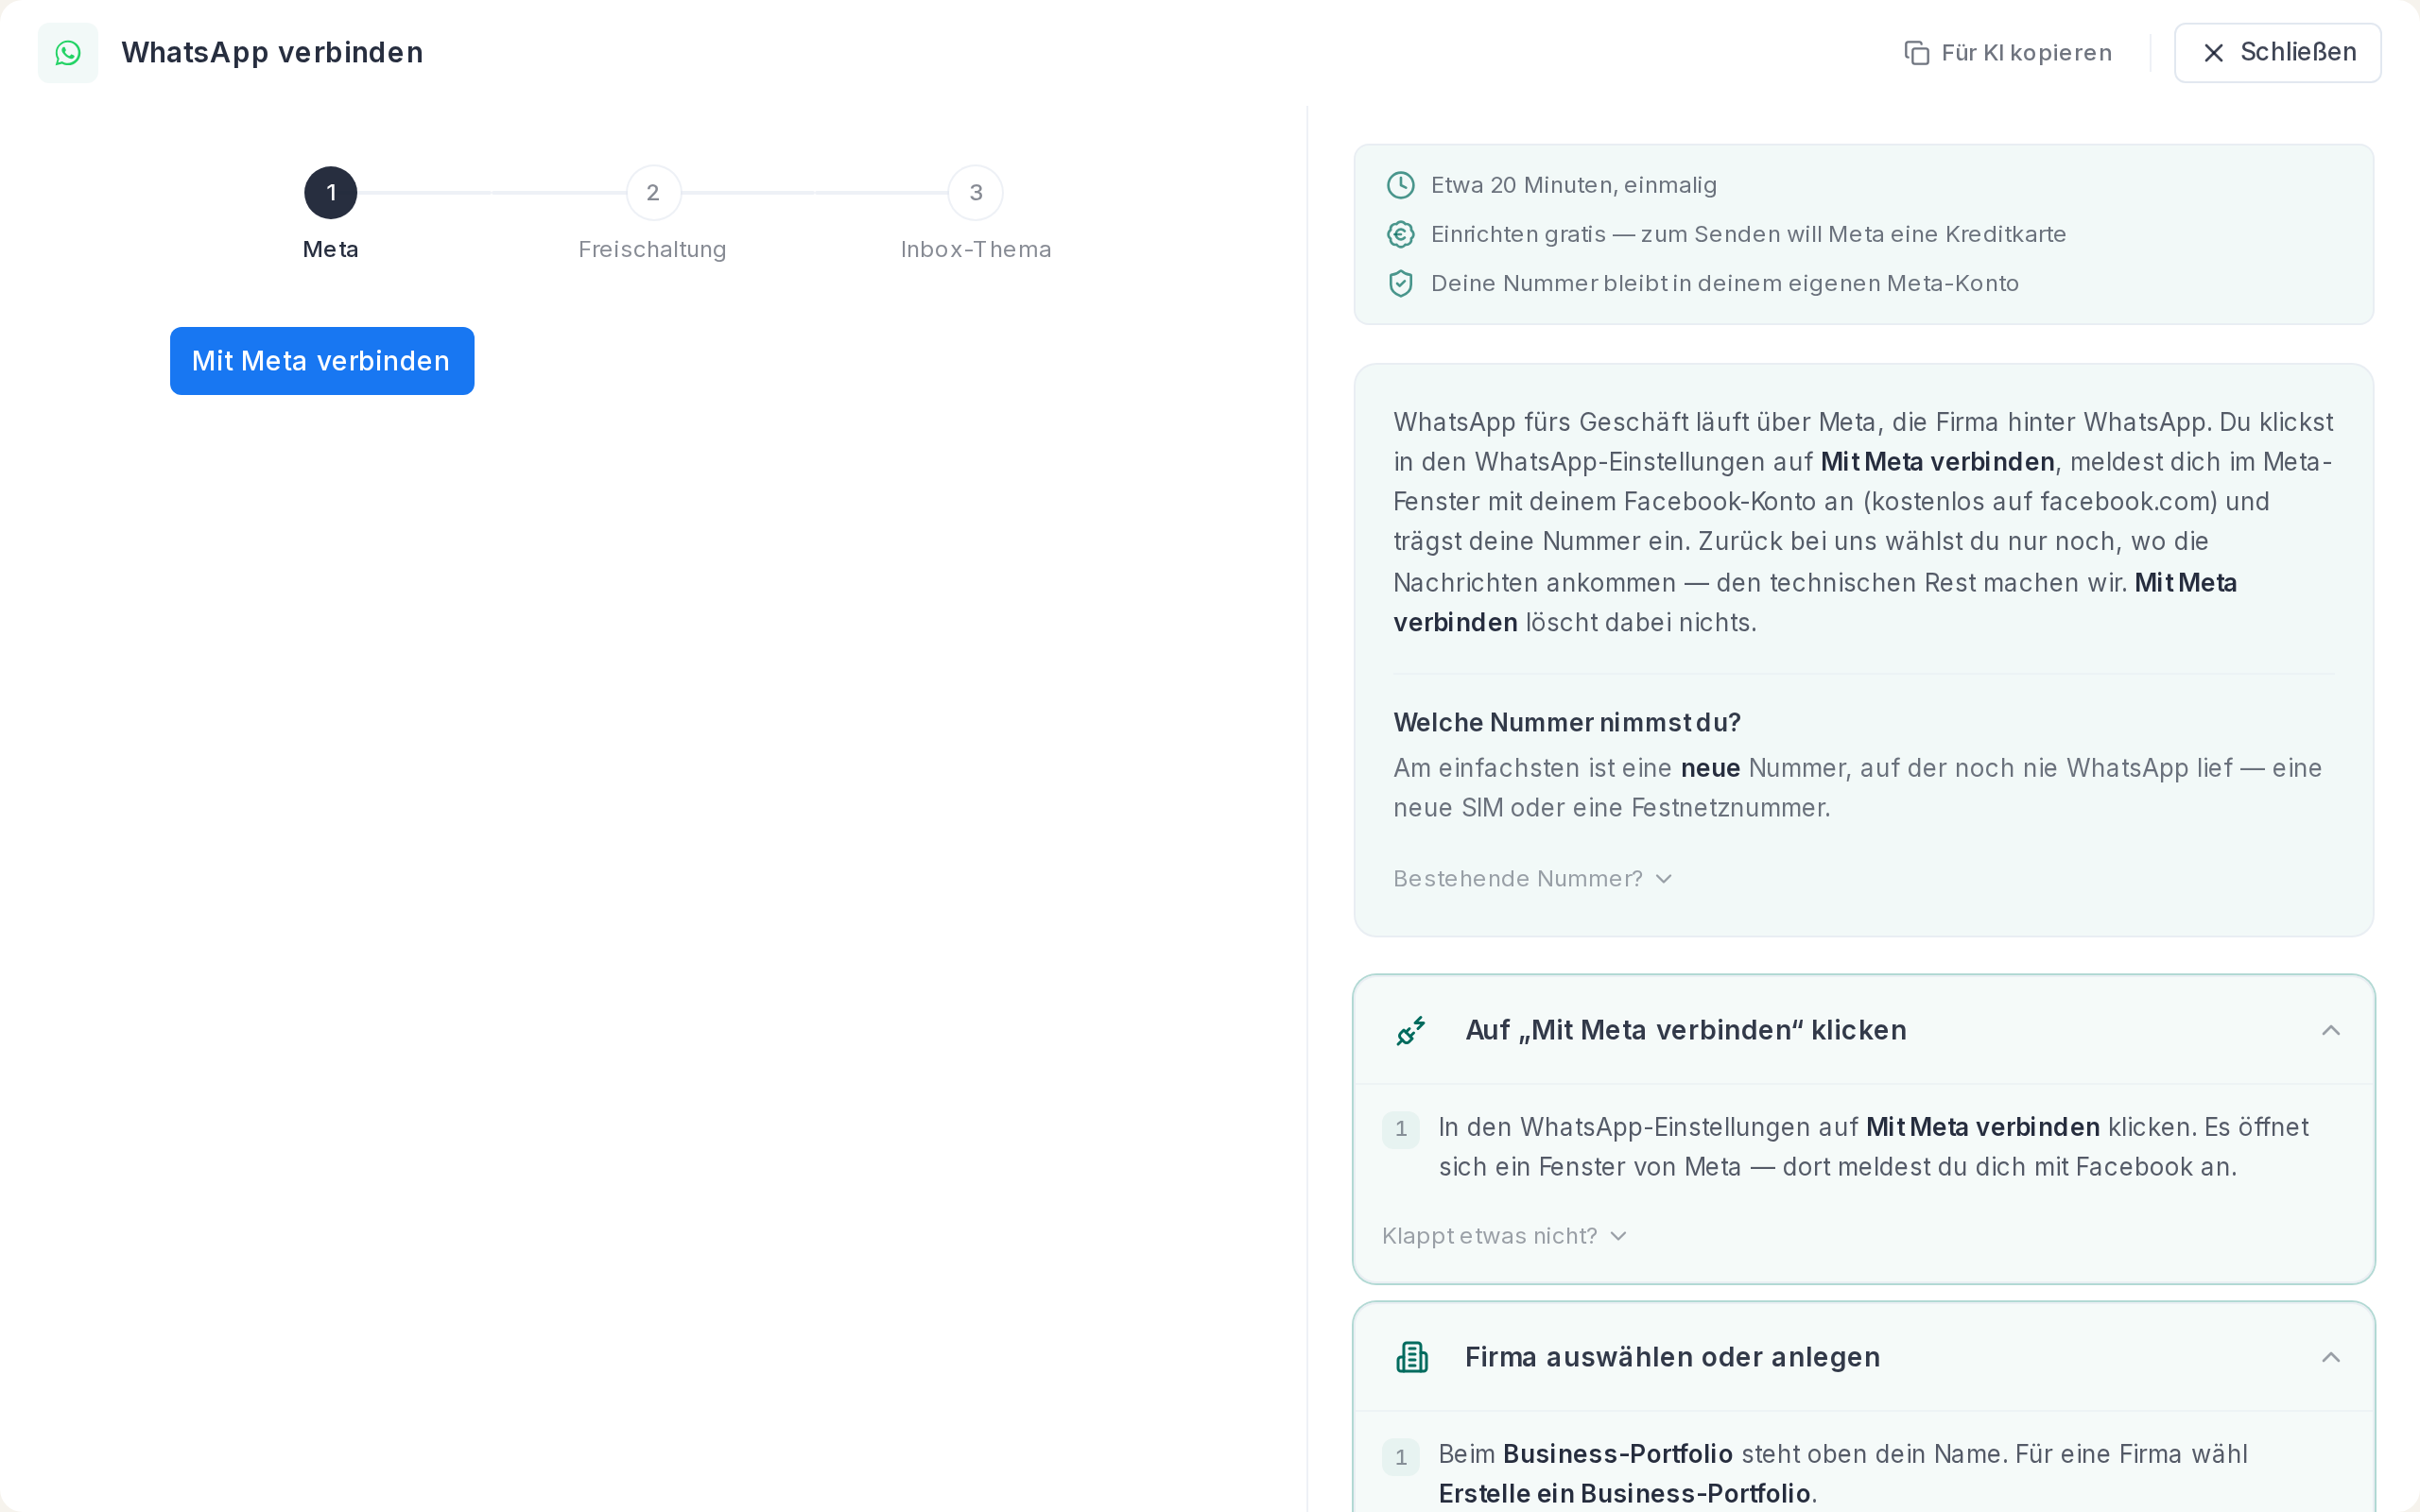Click the euro icon beside Einrichten gratis
Viewport: 2420px width, 1512px height.
[x=1400, y=234]
